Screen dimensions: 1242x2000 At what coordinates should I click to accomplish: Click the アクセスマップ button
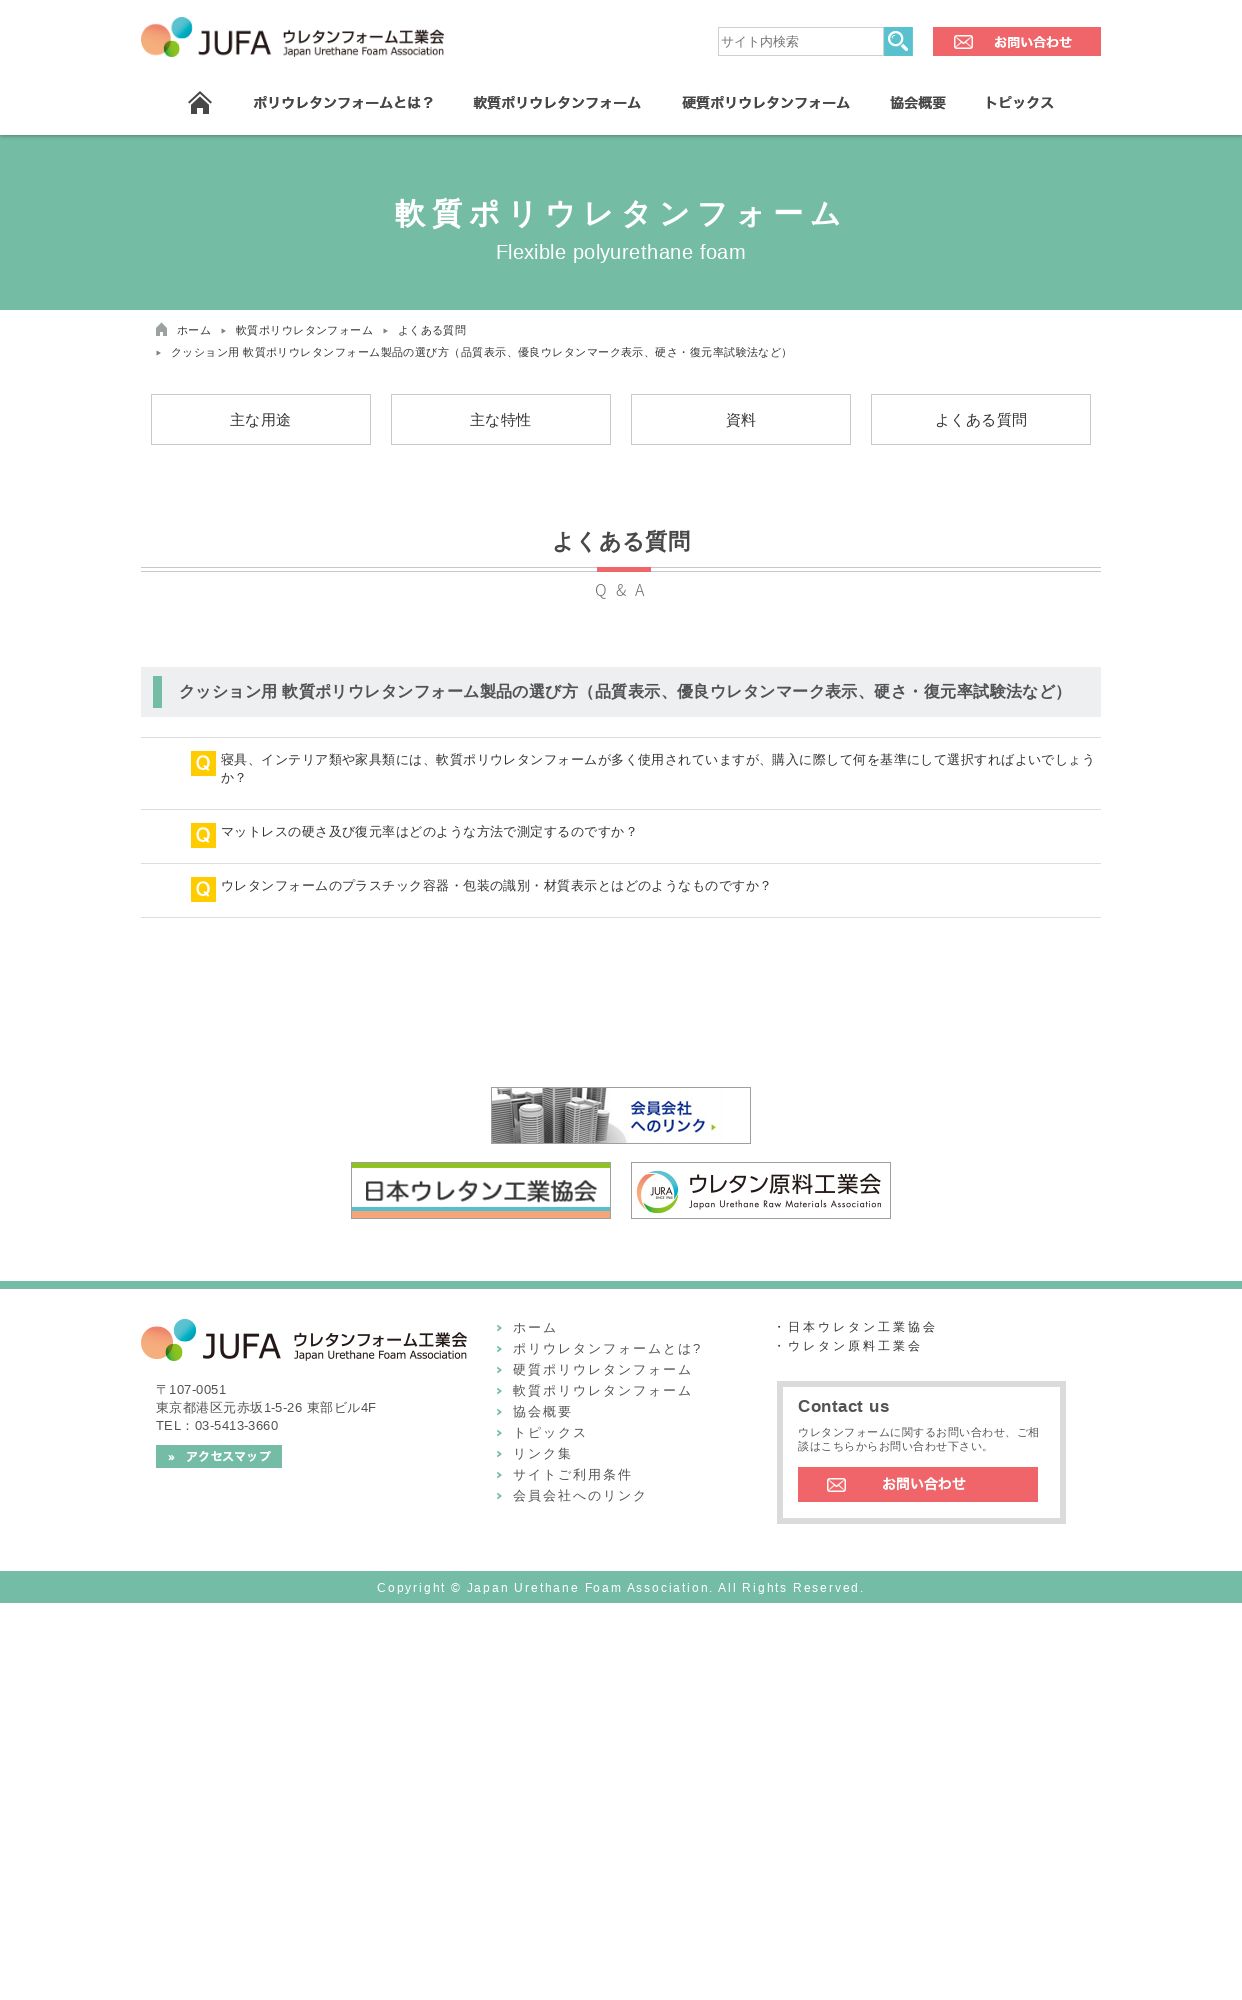219,1456
